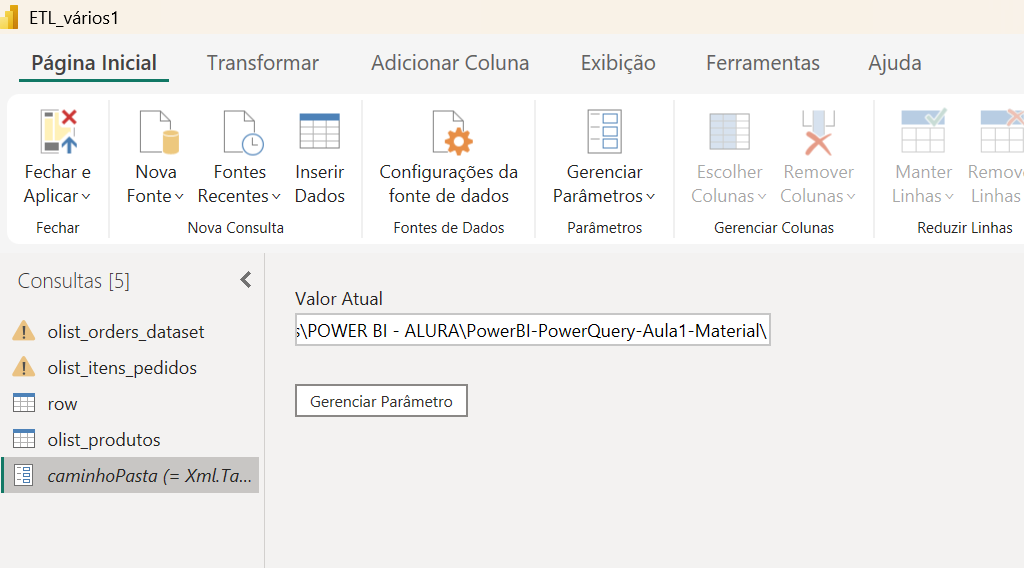Switch to the Página Inicial tab
Screen dimensions: 1024x568
point(94,63)
